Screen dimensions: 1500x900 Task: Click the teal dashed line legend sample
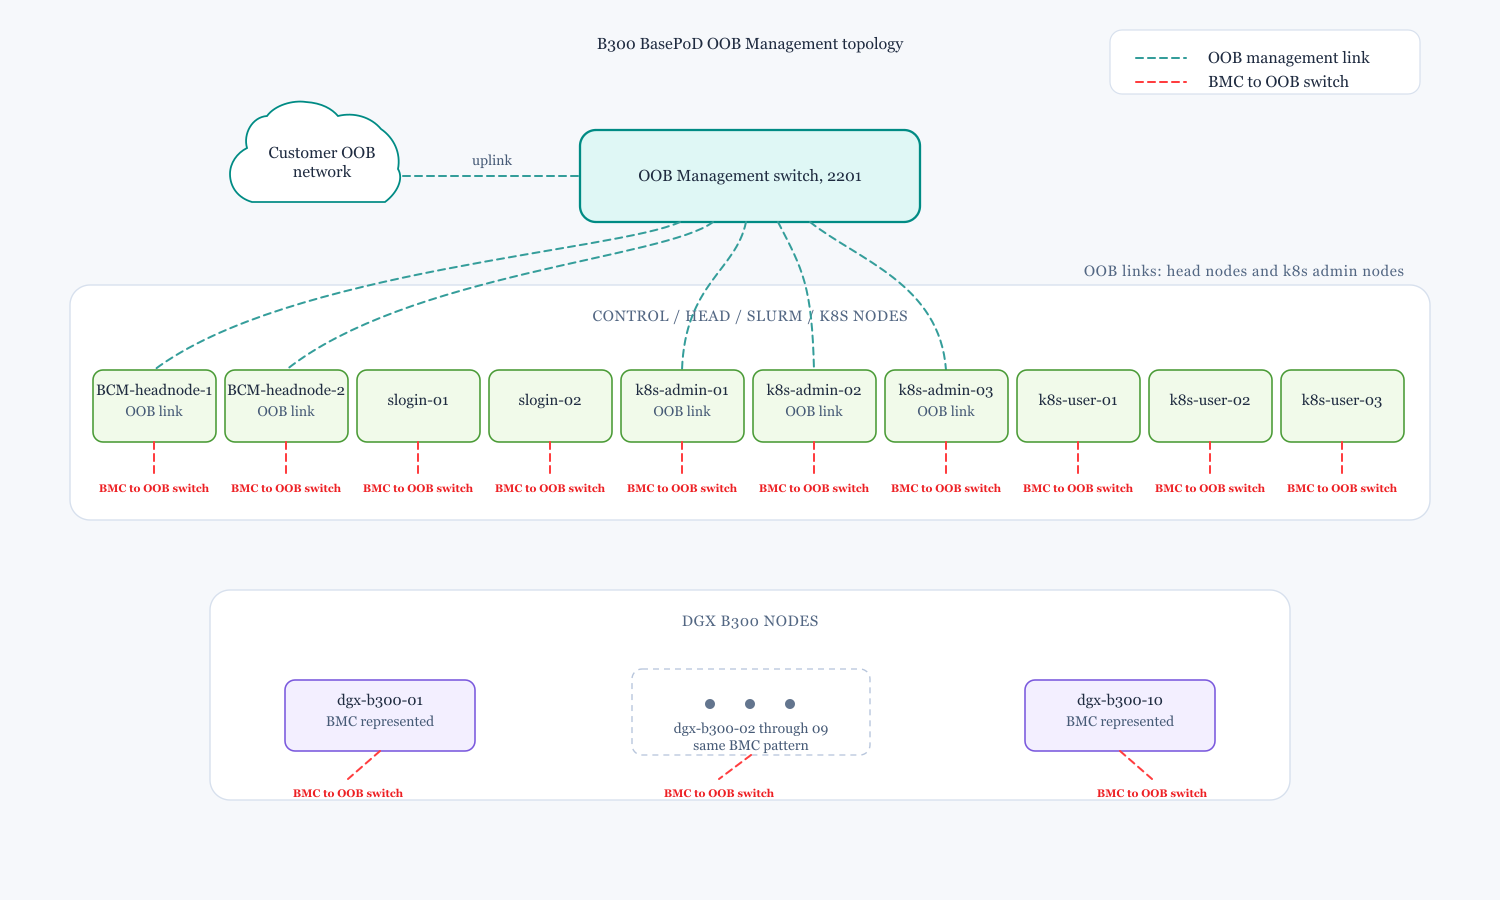coord(1161,58)
